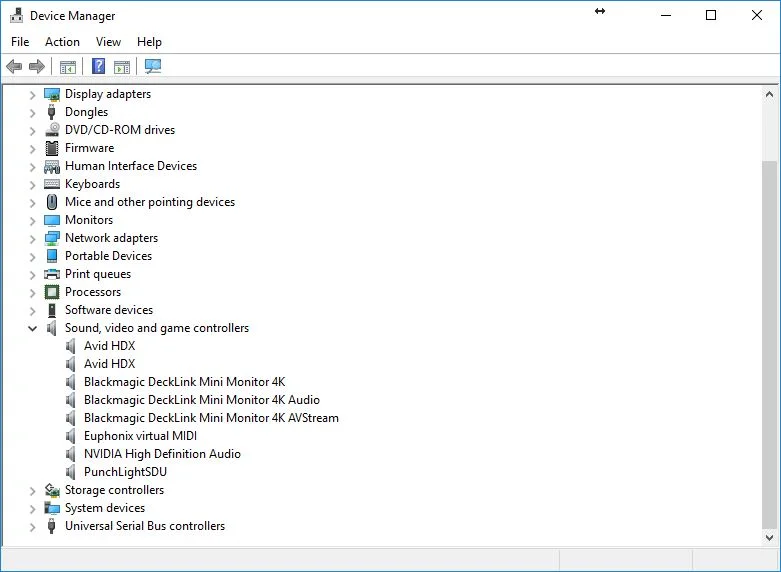Maximize the Device Manager window
The width and height of the screenshot is (781, 572).
711,15
